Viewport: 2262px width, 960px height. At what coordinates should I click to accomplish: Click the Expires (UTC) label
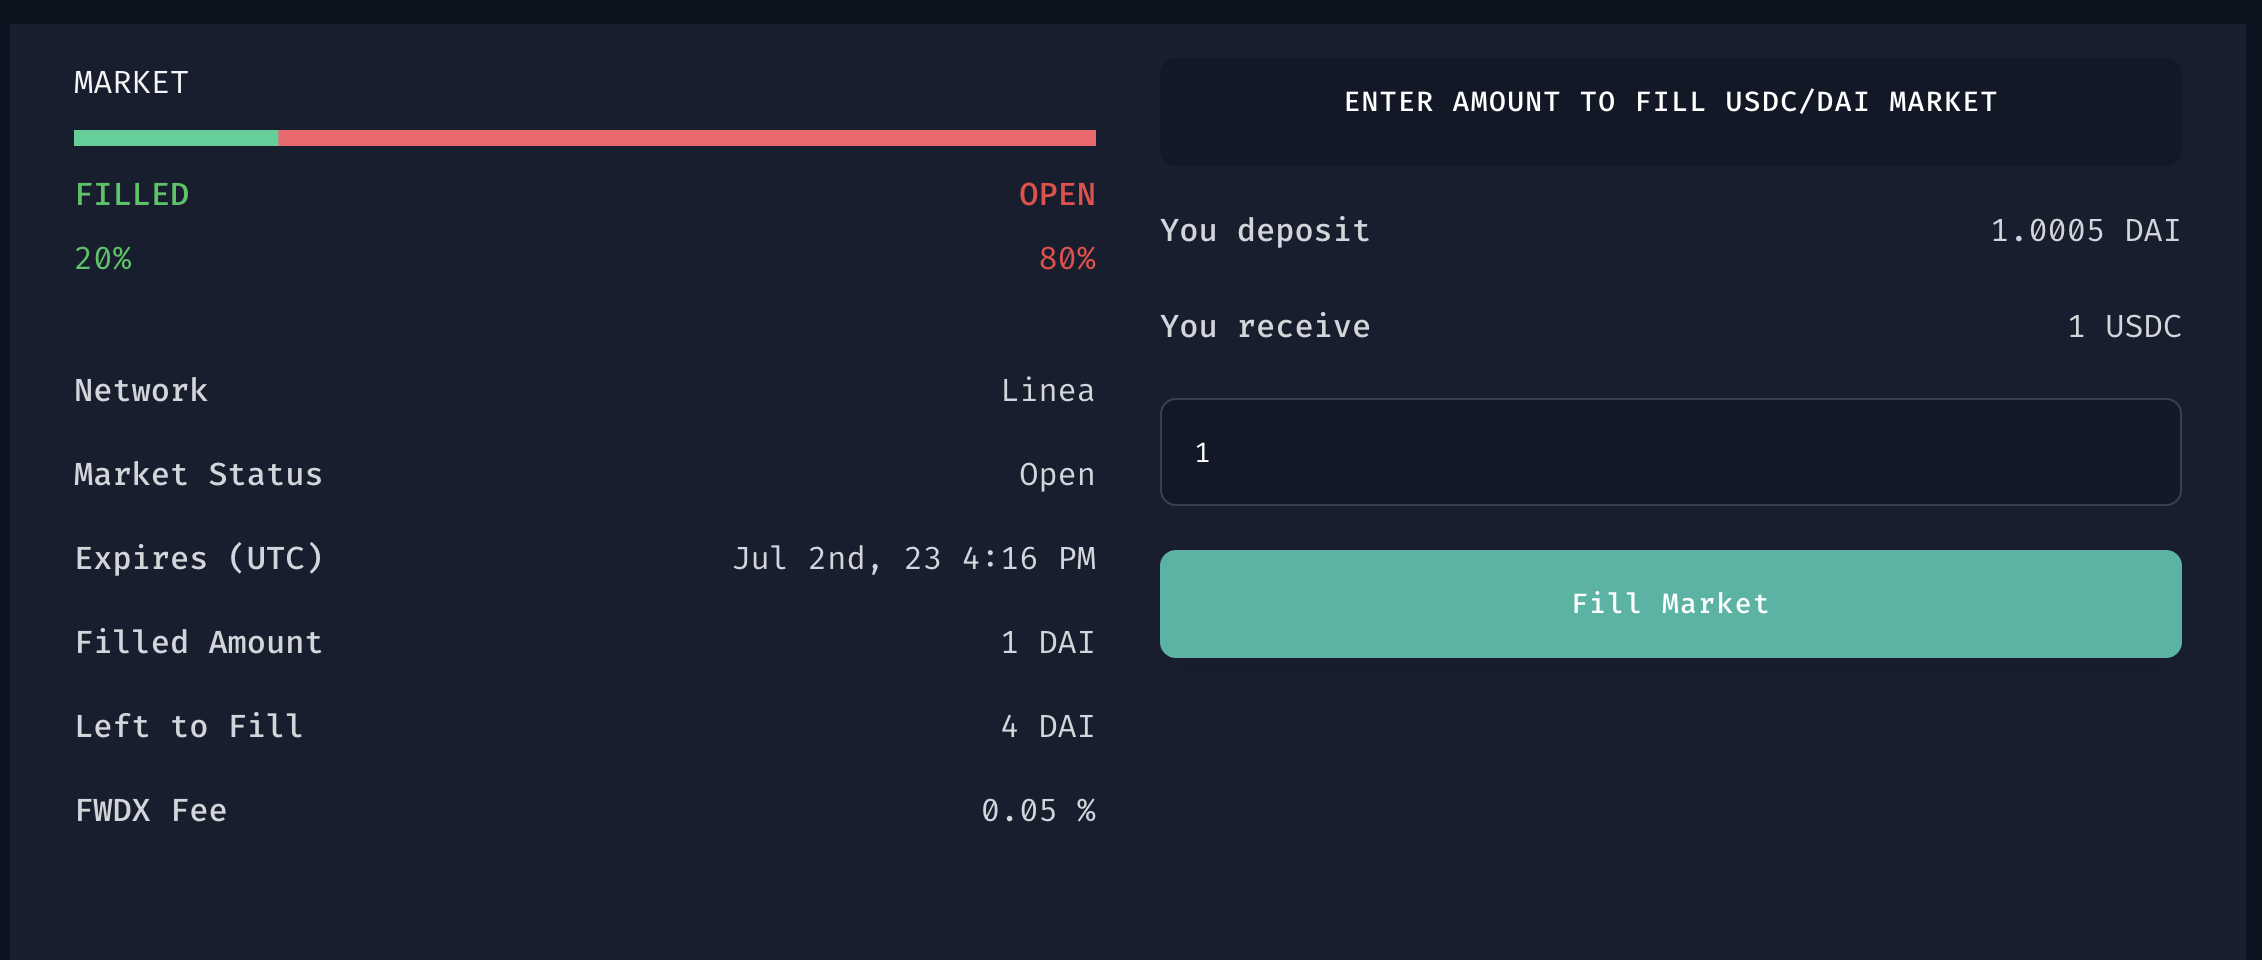[x=199, y=558]
